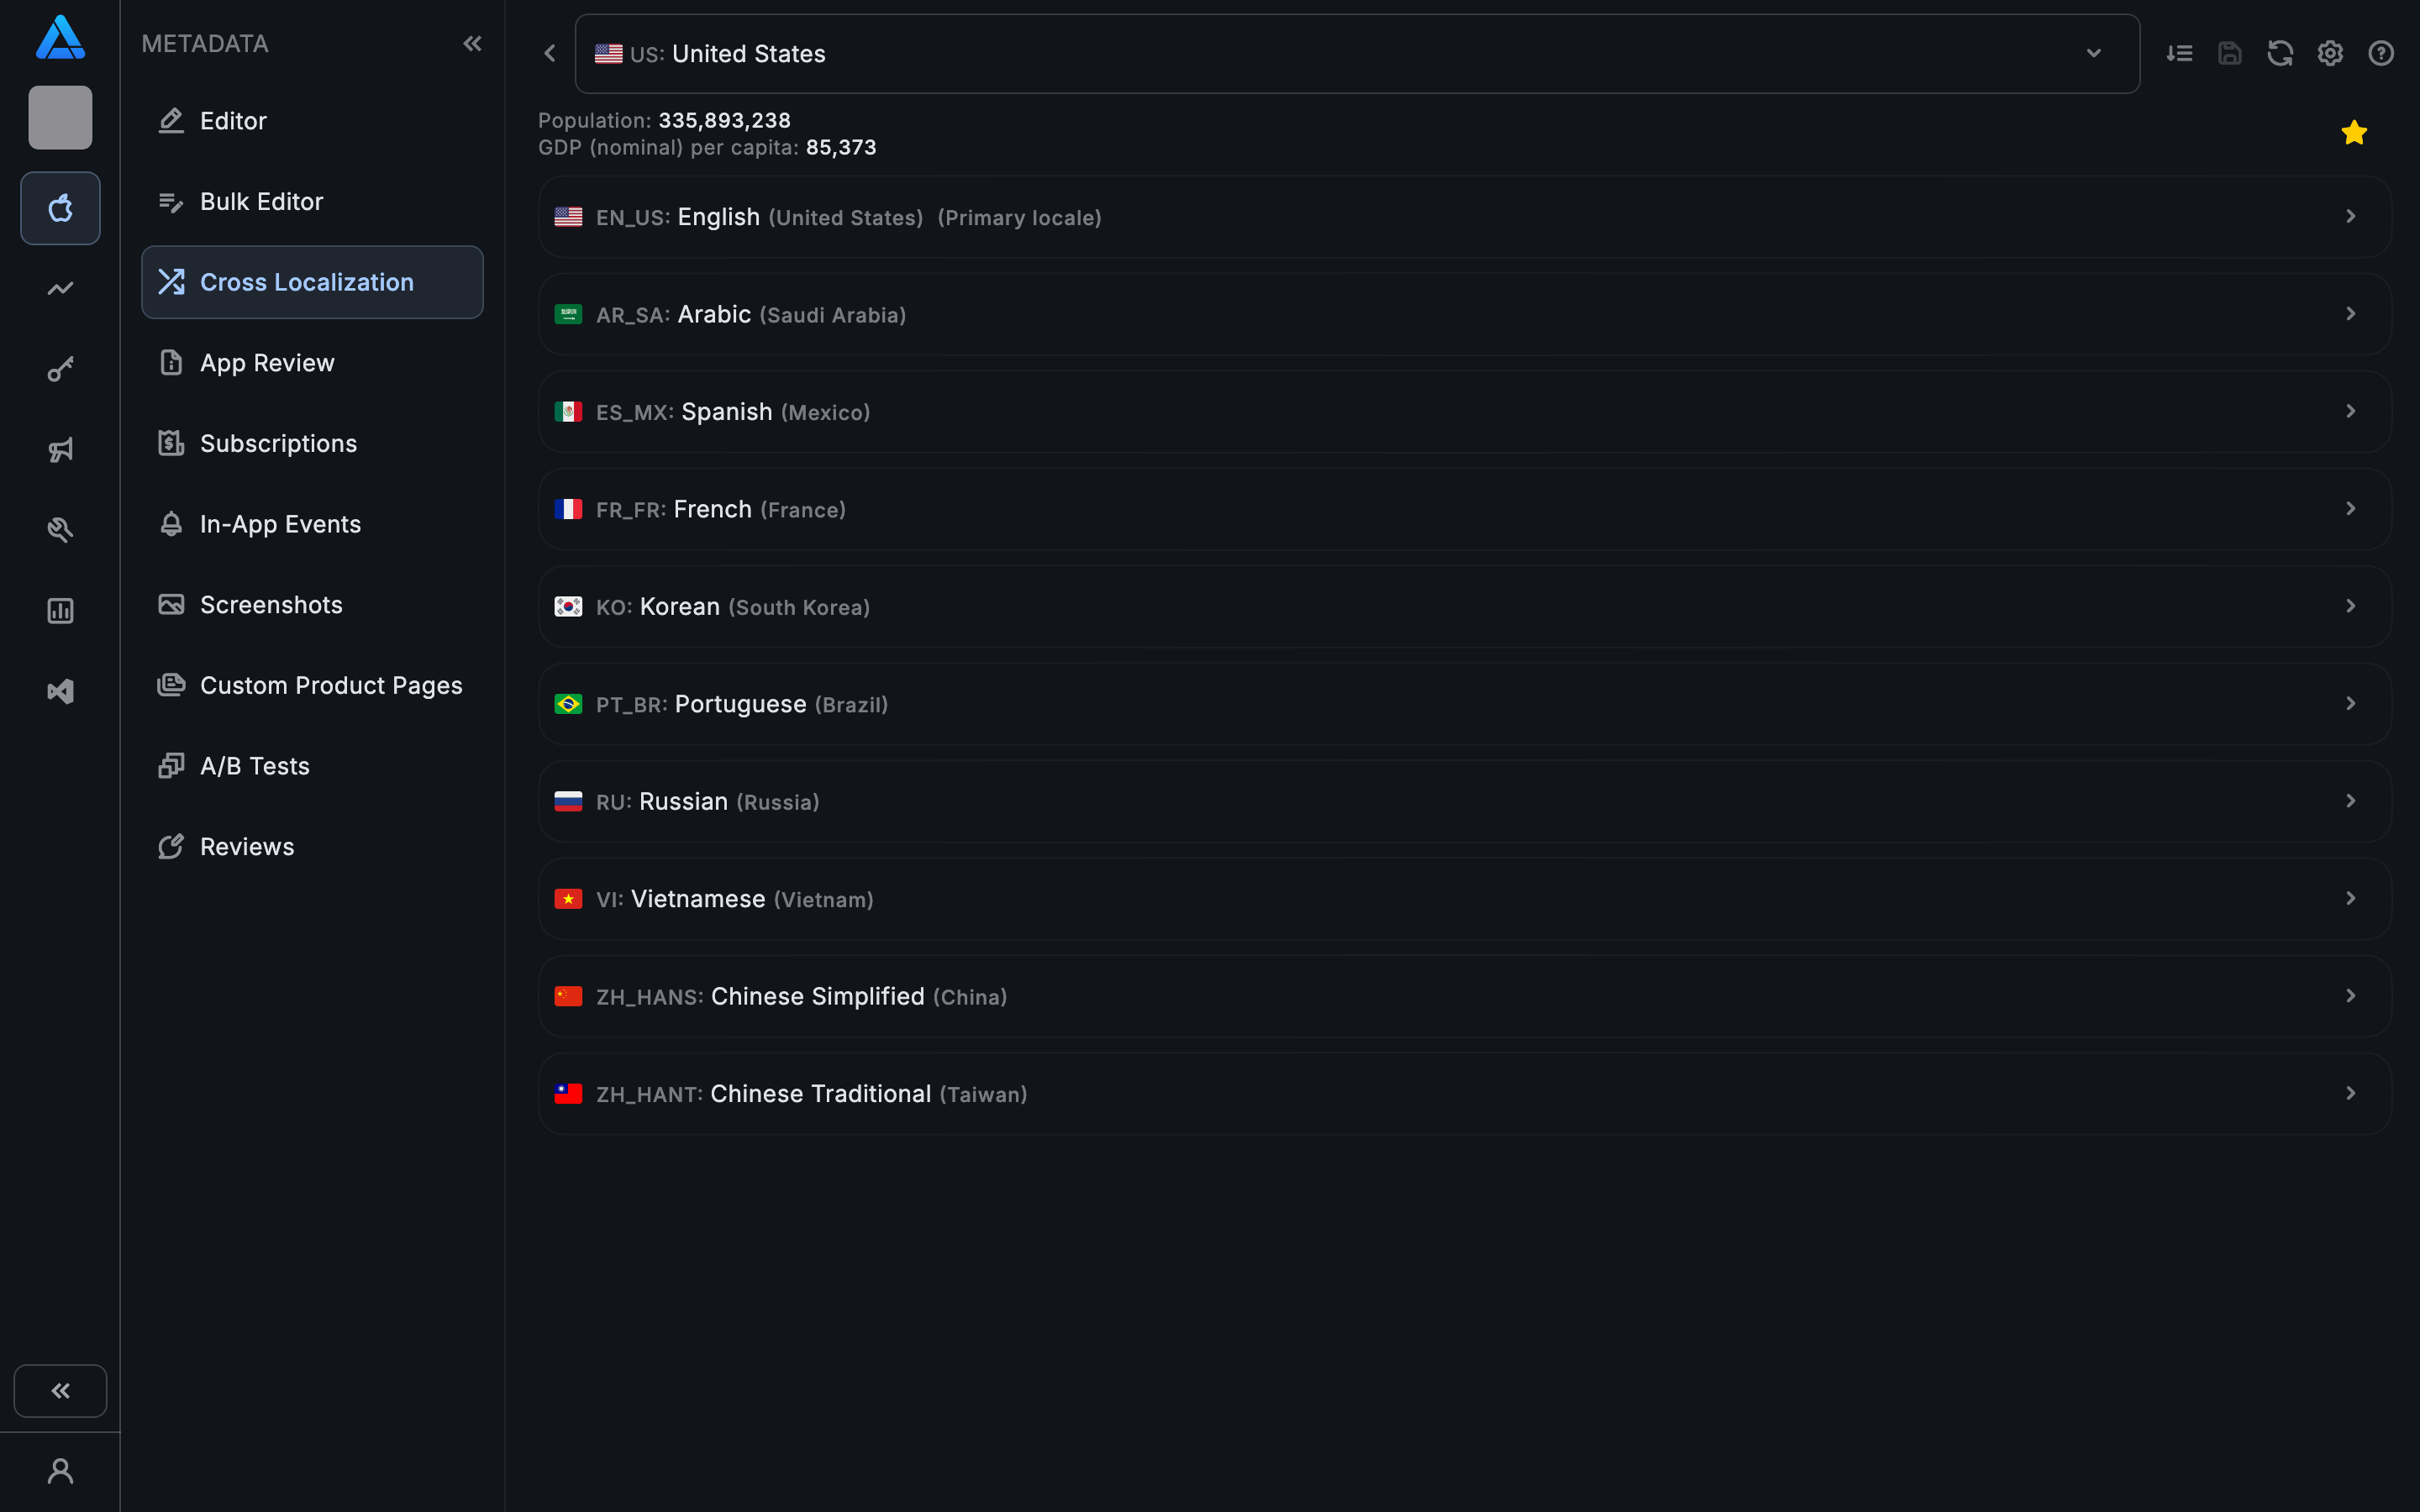Open the key icon section in left rail
The image size is (2420, 1512).
60,370
